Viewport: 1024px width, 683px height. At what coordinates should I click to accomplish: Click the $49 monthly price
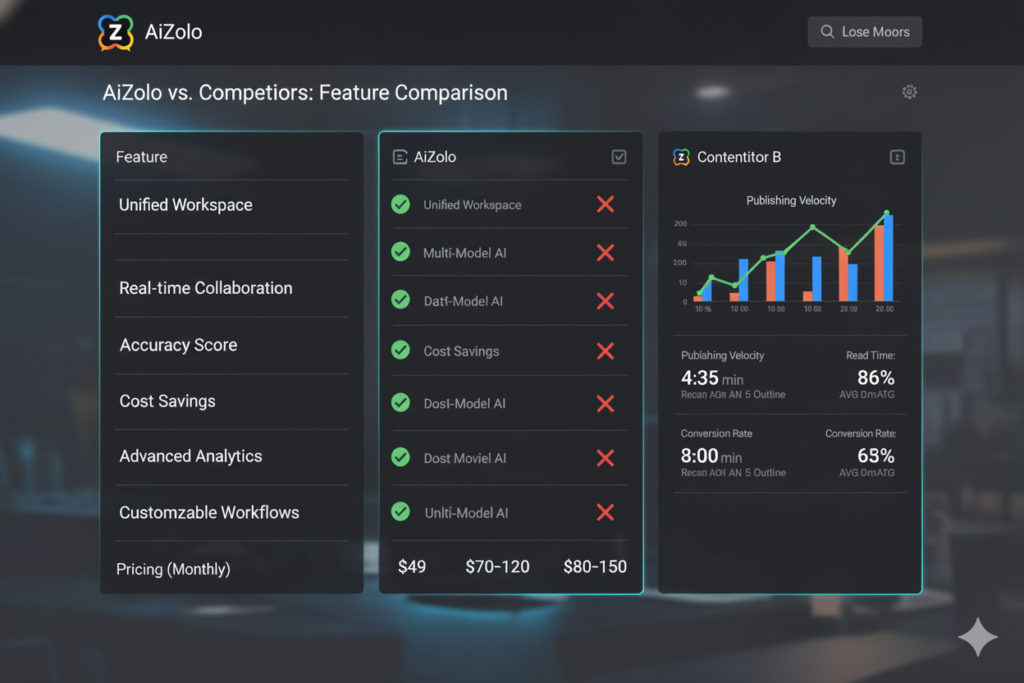pyautogui.click(x=412, y=565)
